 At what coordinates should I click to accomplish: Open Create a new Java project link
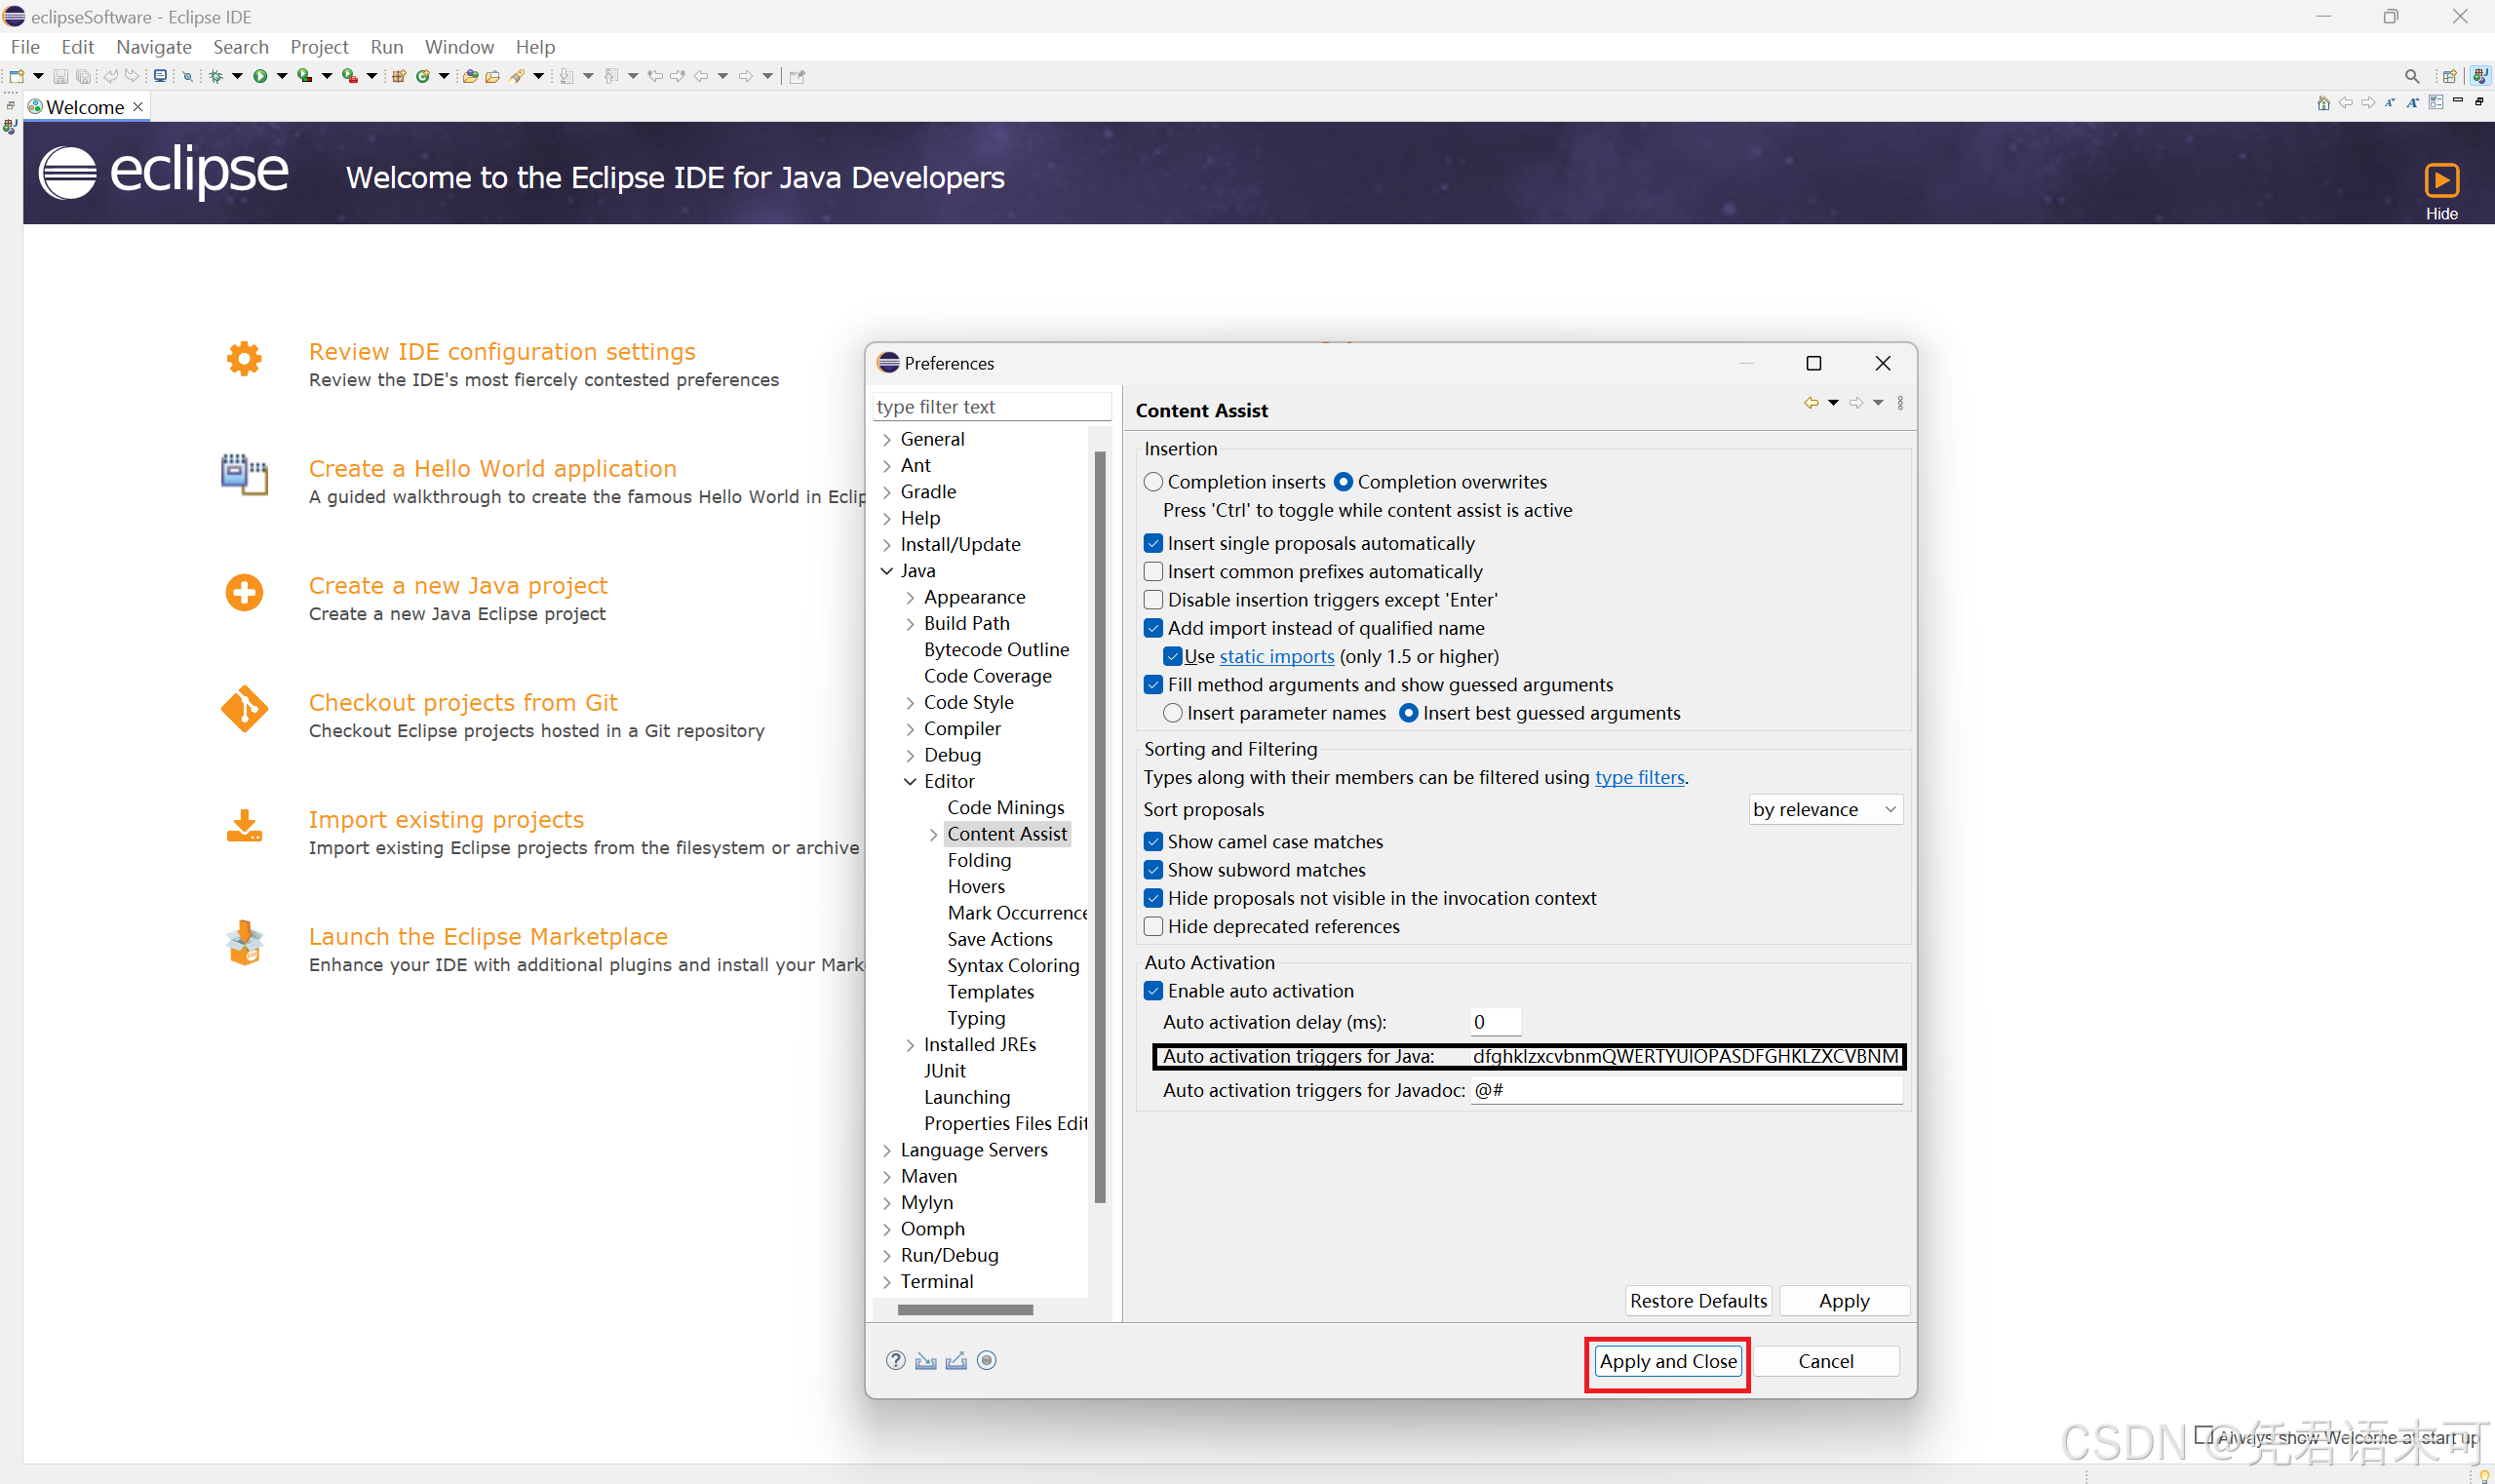tap(458, 586)
